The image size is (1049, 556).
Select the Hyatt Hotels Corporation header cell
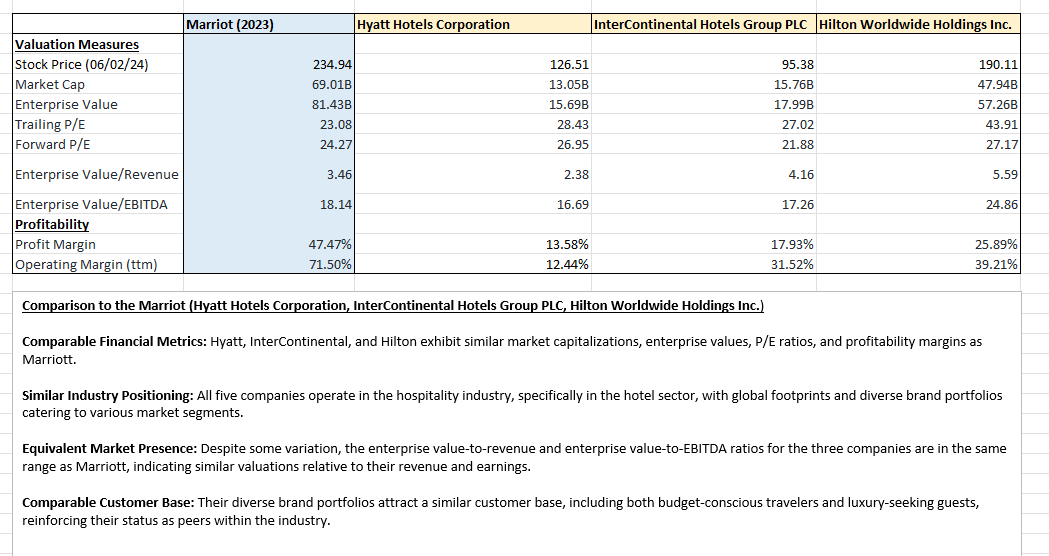click(x=472, y=25)
